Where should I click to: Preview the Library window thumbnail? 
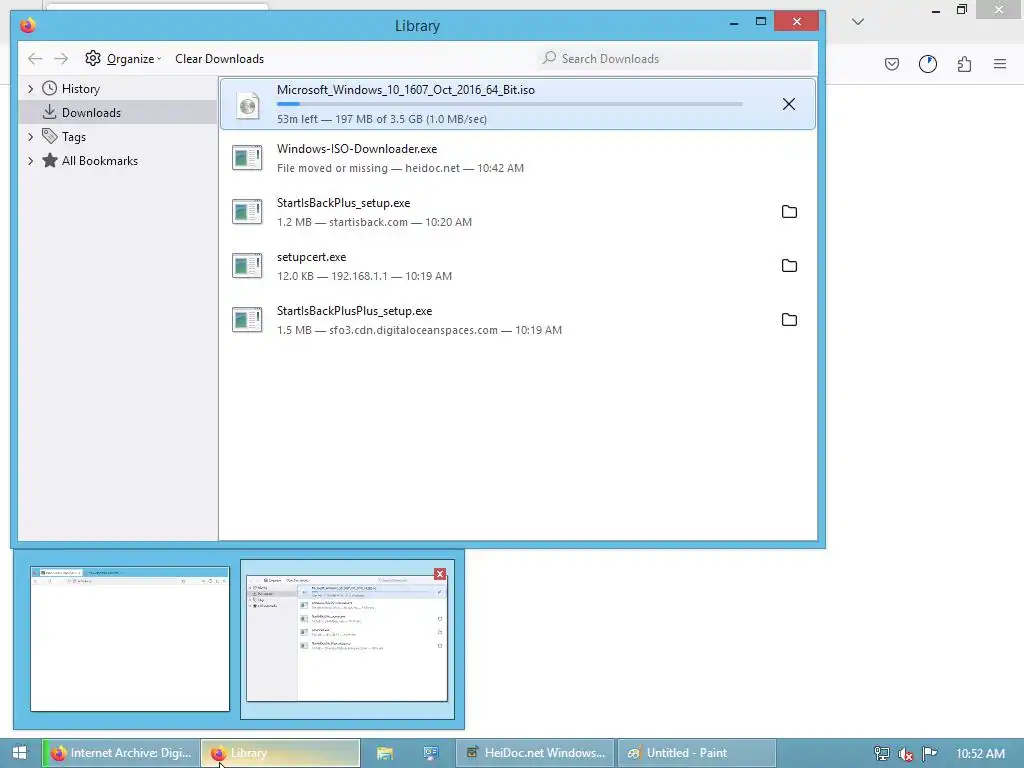pyautogui.click(x=347, y=639)
